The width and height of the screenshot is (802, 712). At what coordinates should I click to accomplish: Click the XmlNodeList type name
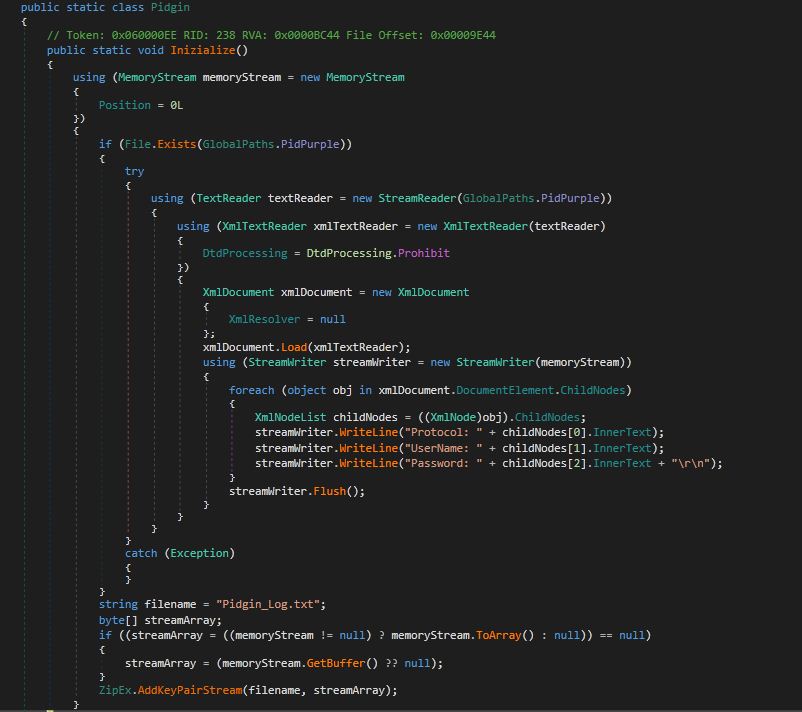(291, 417)
